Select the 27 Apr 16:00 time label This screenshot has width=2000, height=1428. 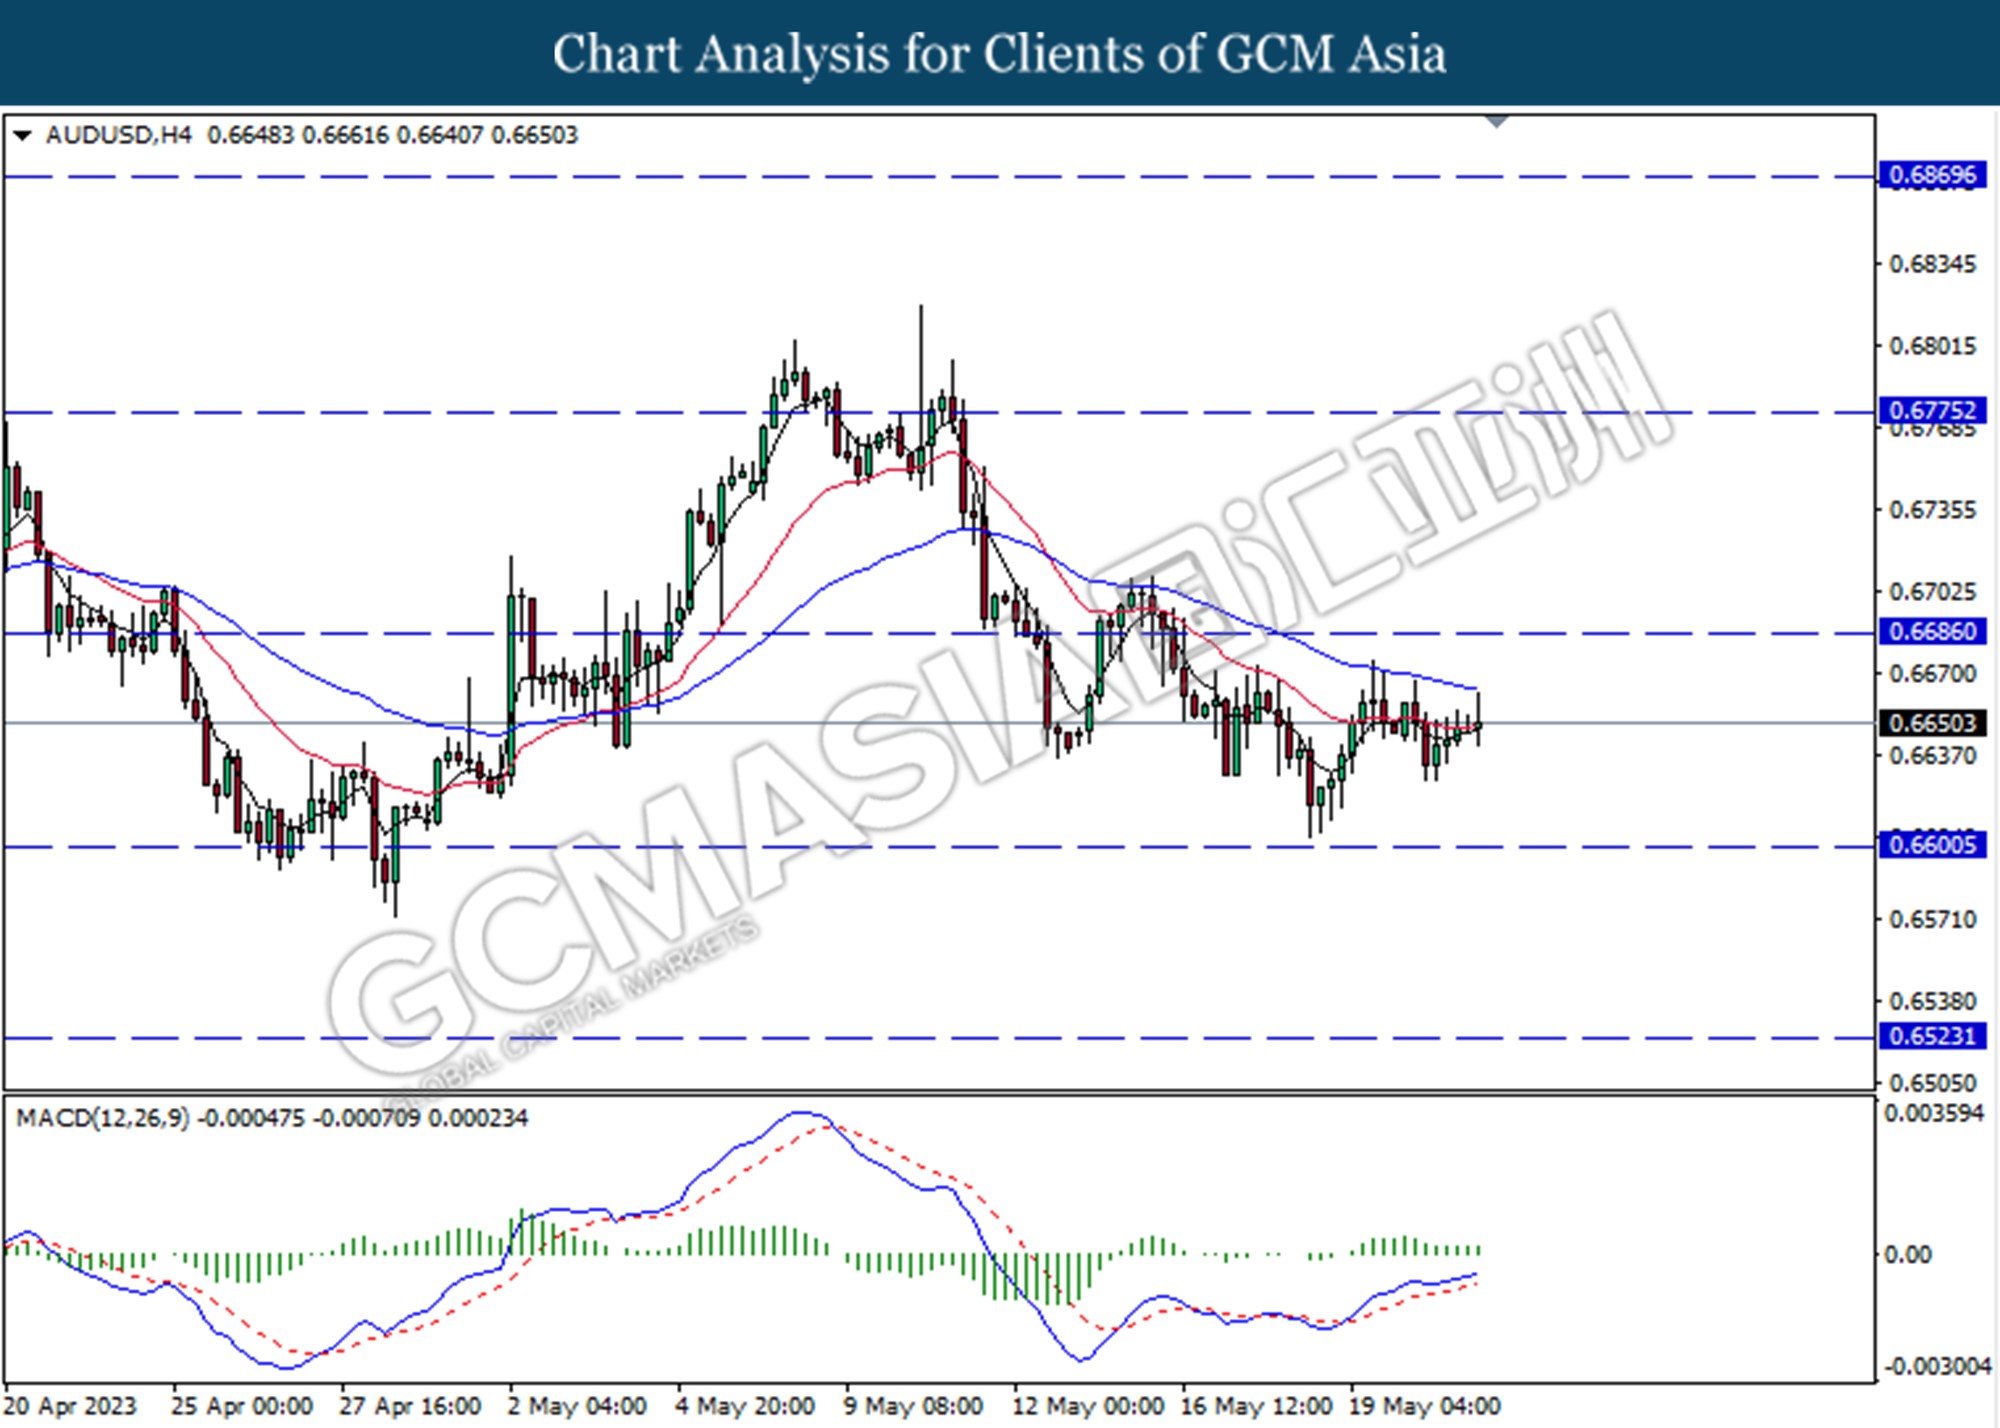pos(410,1406)
